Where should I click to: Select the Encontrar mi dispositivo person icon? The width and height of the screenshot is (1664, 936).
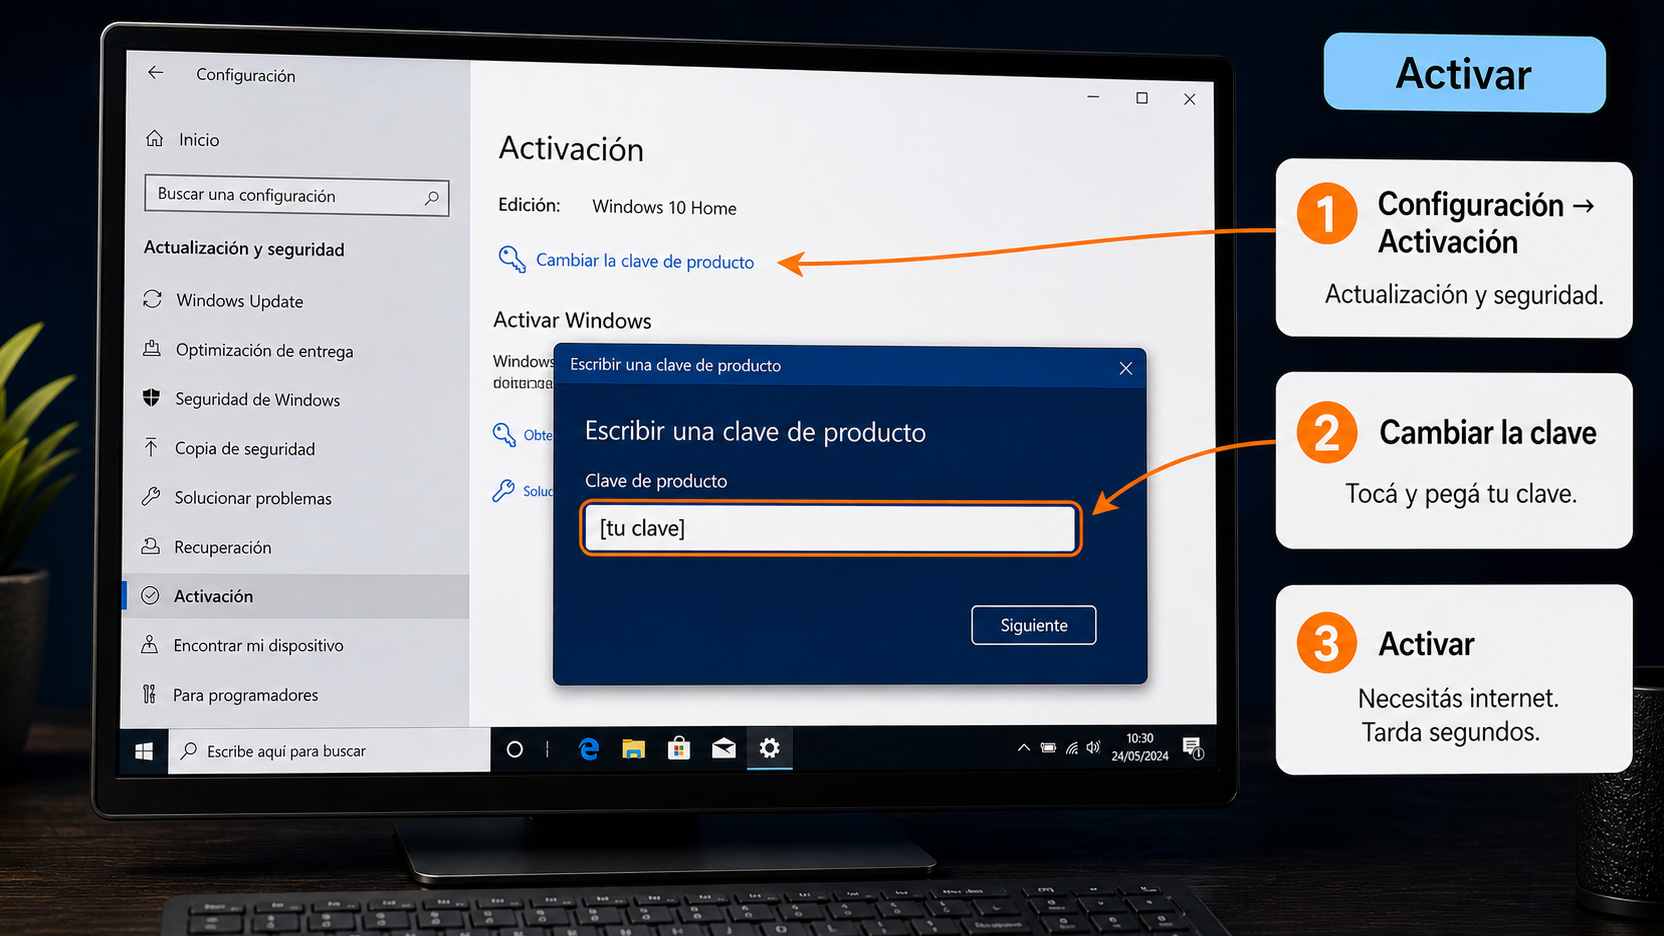tap(149, 644)
